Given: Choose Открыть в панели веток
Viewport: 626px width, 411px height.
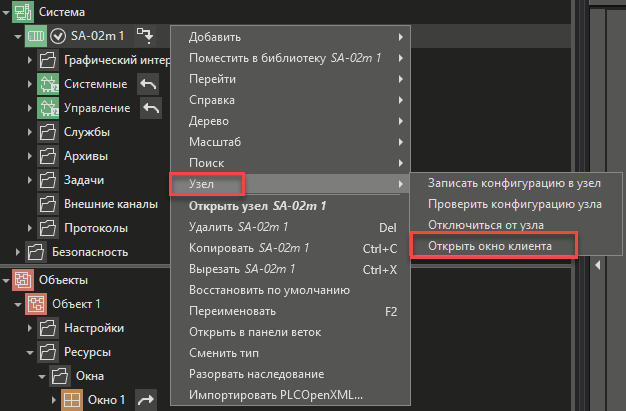Looking at the screenshot, I should click(x=290, y=332).
